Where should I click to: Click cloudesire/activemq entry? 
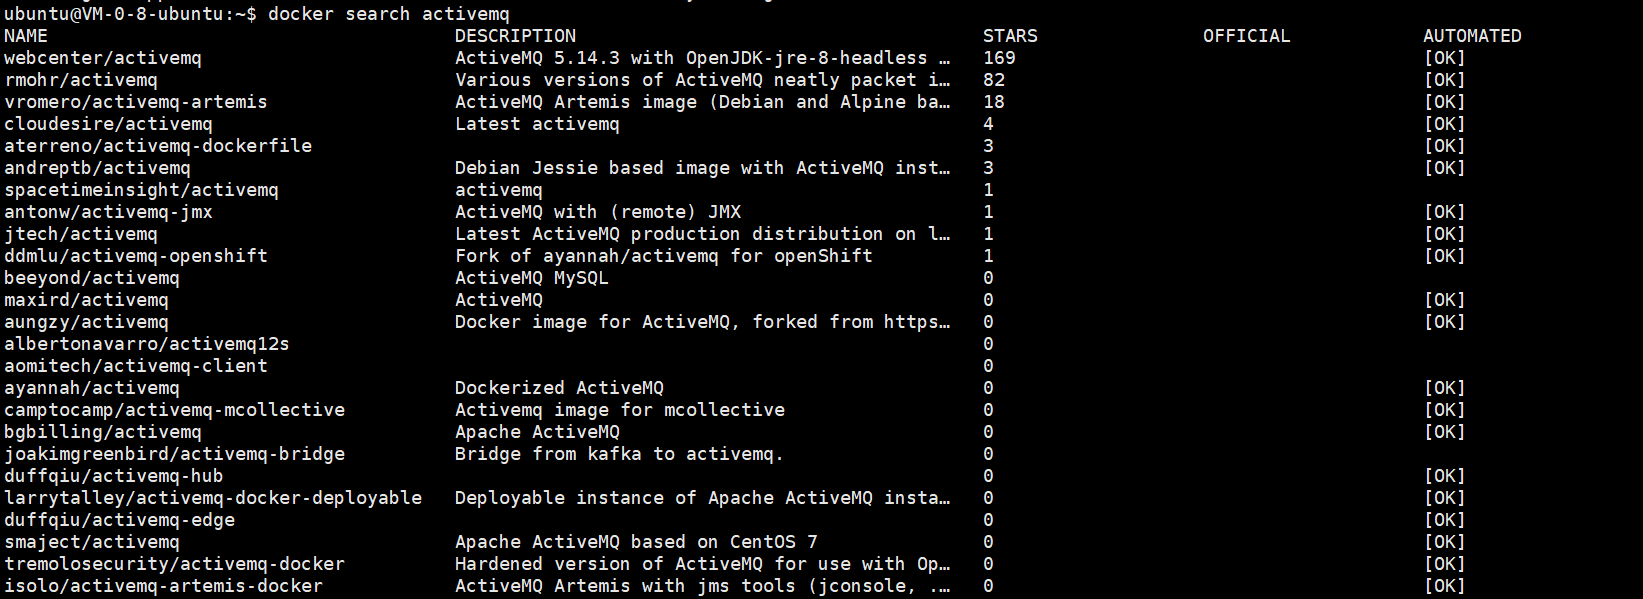pyautogui.click(x=108, y=124)
